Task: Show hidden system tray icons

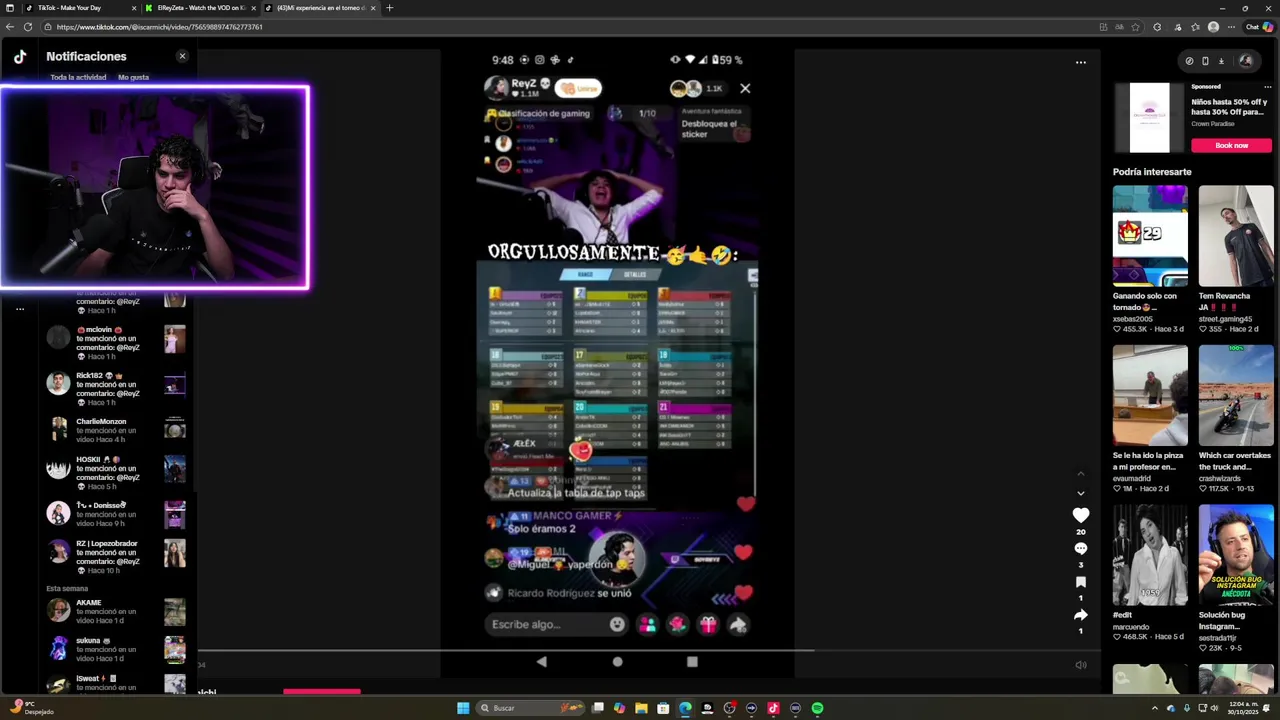Action: pos(1155,708)
